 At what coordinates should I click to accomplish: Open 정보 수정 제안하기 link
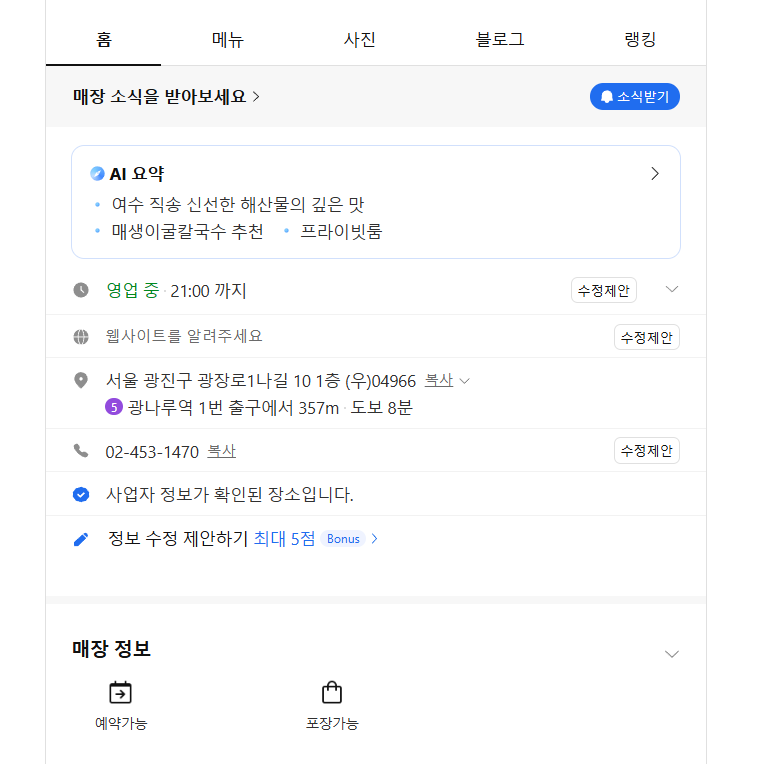pos(178,539)
